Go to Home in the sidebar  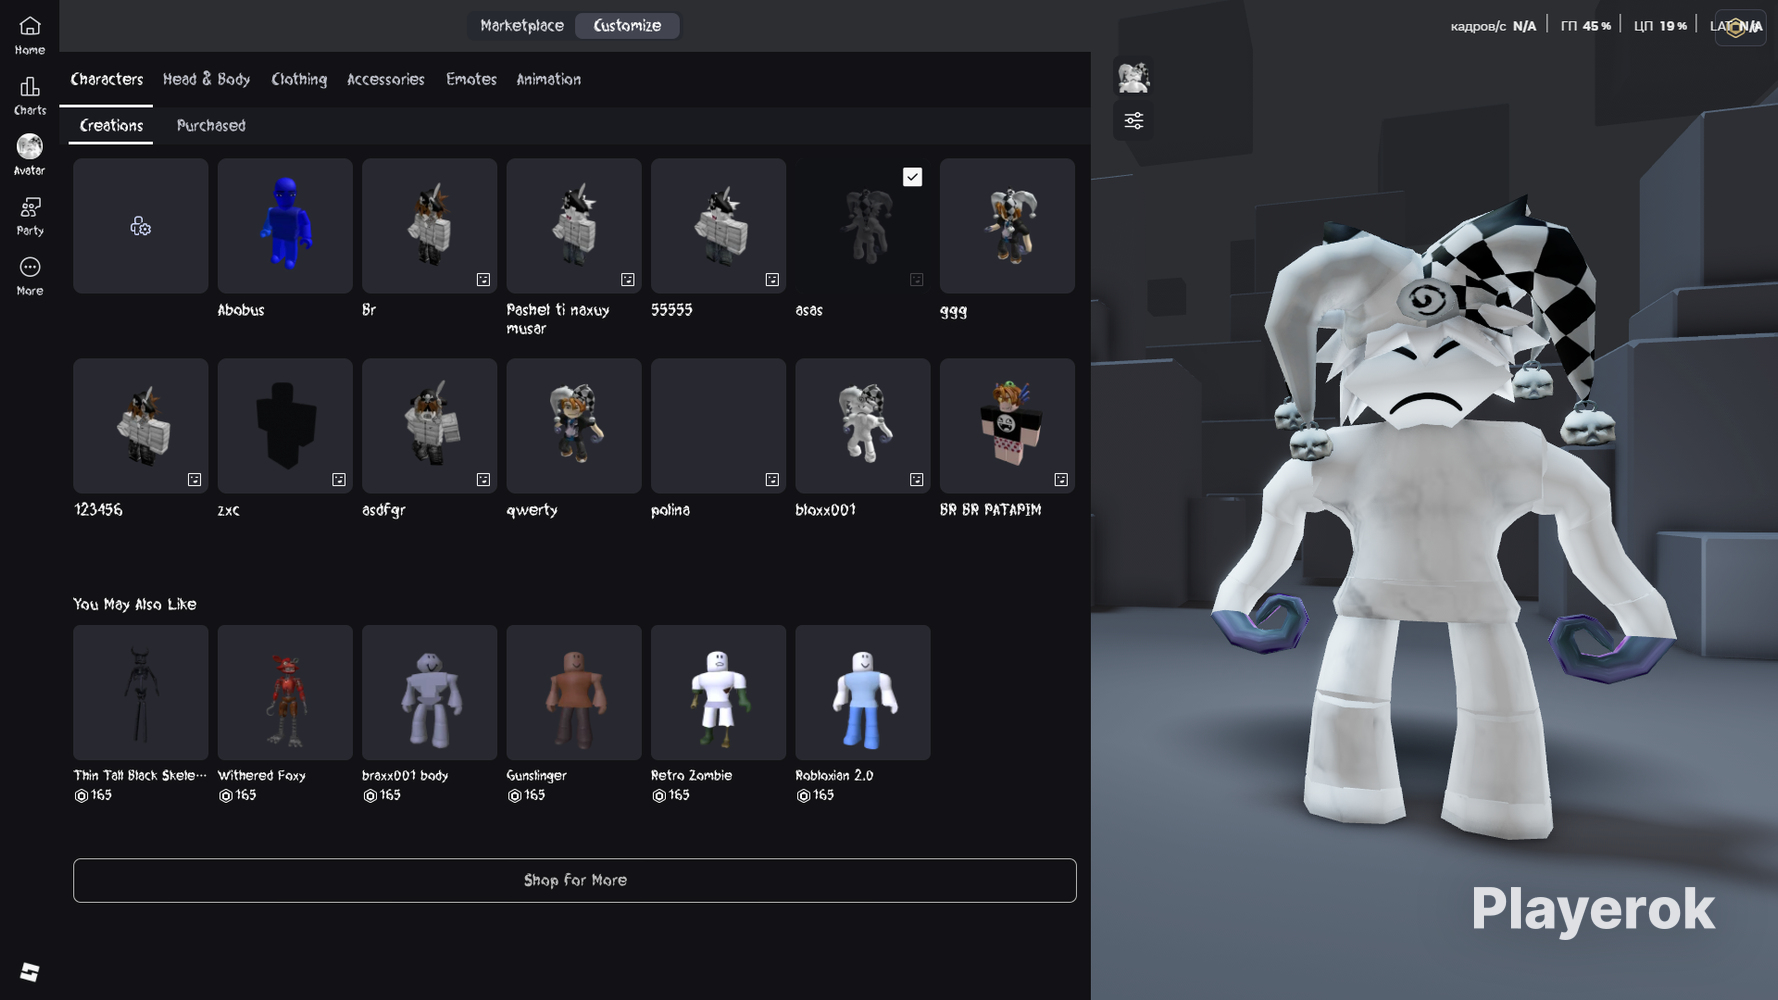pos(30,35)
